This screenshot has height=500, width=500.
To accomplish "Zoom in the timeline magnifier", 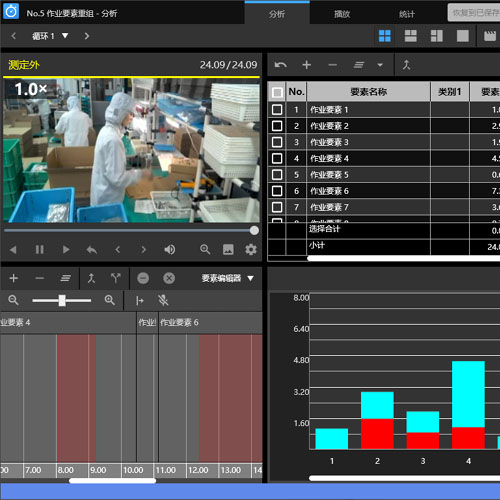I will coord(110,300).
